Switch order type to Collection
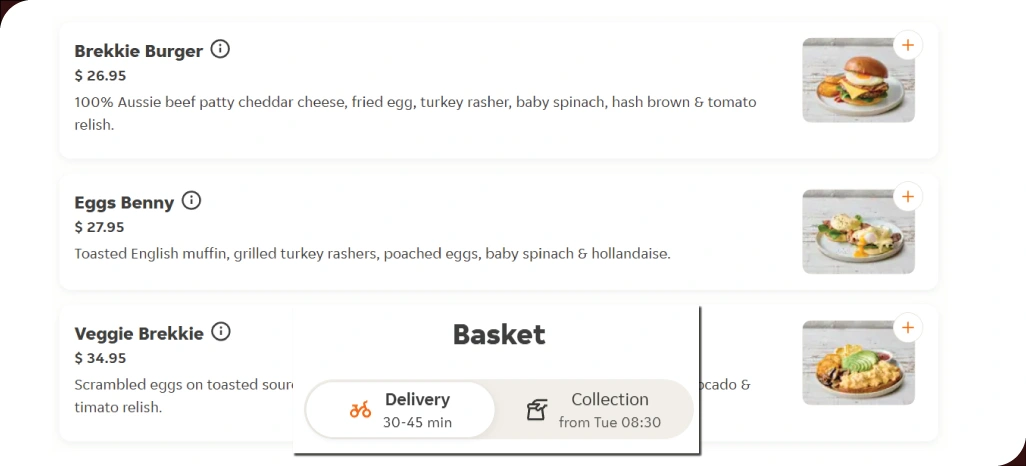 point(594,410)
